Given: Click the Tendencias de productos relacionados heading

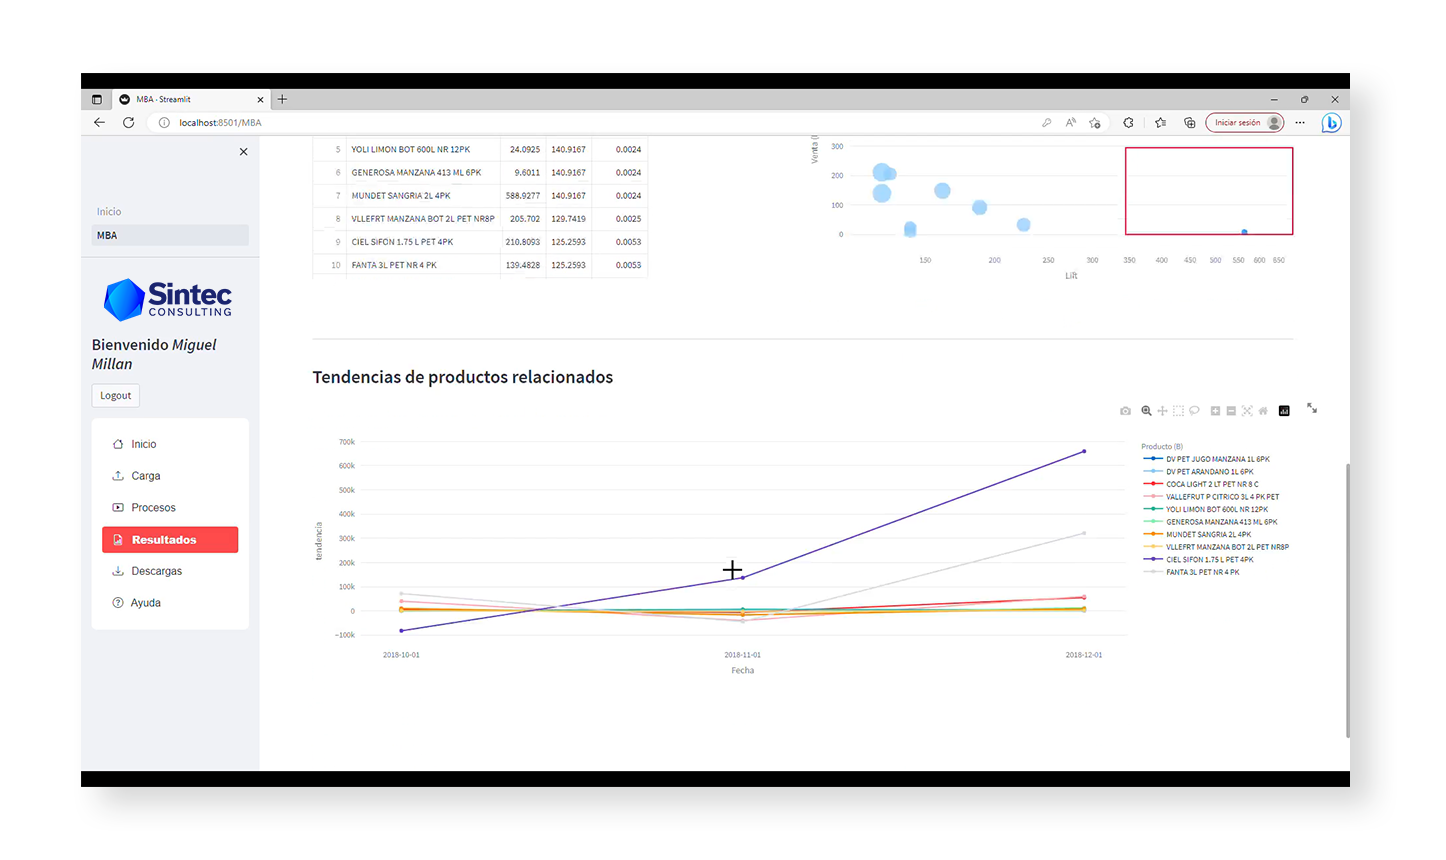Looking at the screenshot, I should [x=463, y=377].
